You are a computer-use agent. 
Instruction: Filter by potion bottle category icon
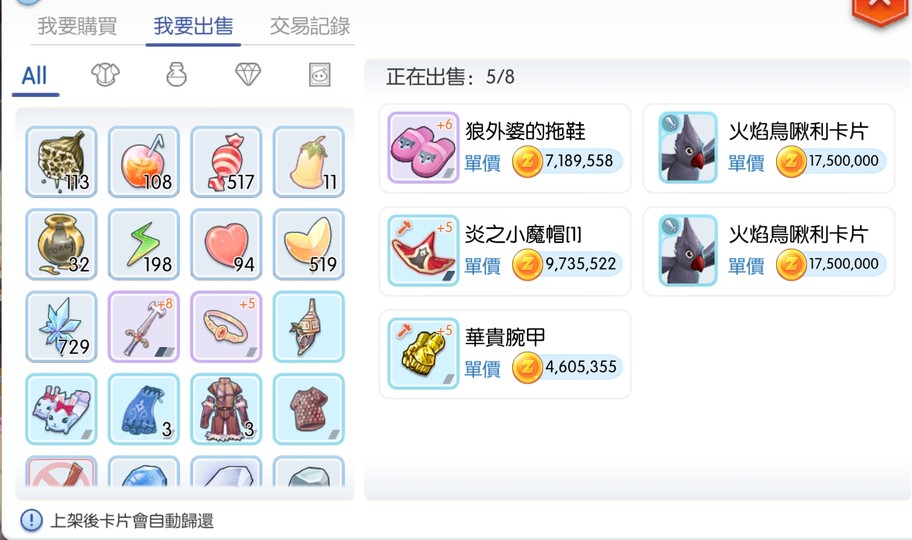176,74
